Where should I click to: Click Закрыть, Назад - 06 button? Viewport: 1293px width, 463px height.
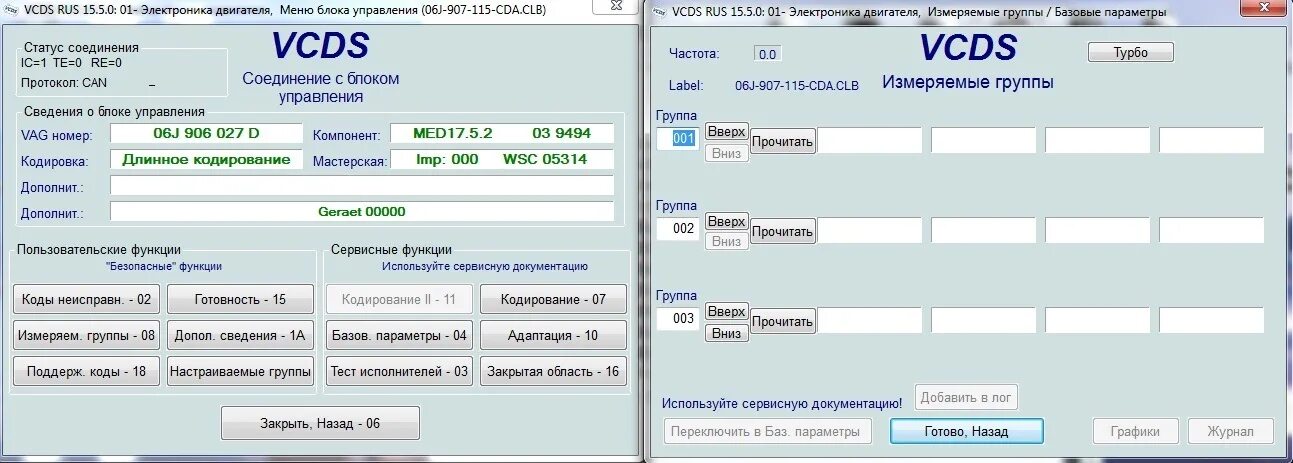coord(320,423)
